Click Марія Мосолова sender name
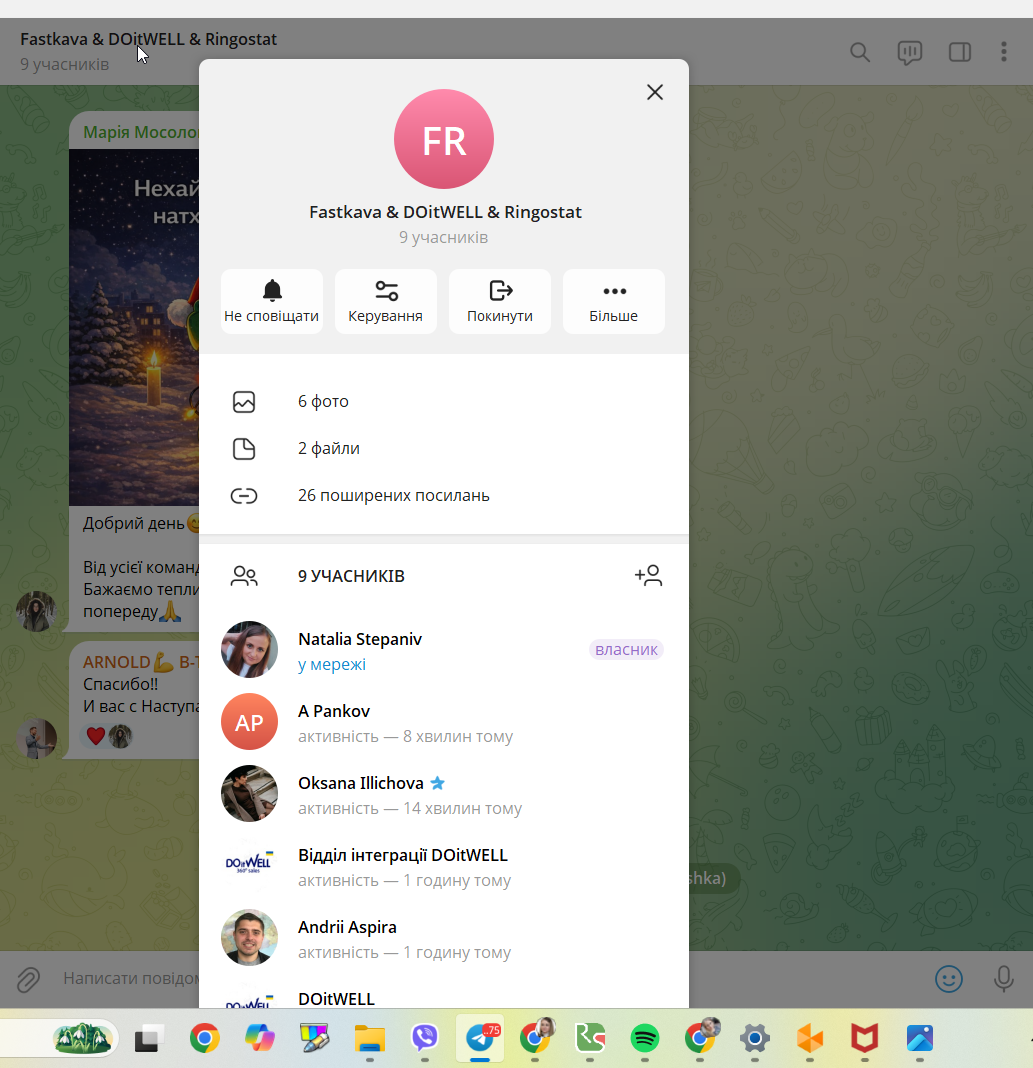Viewport: 1033px width, 1068px height. 140,132
